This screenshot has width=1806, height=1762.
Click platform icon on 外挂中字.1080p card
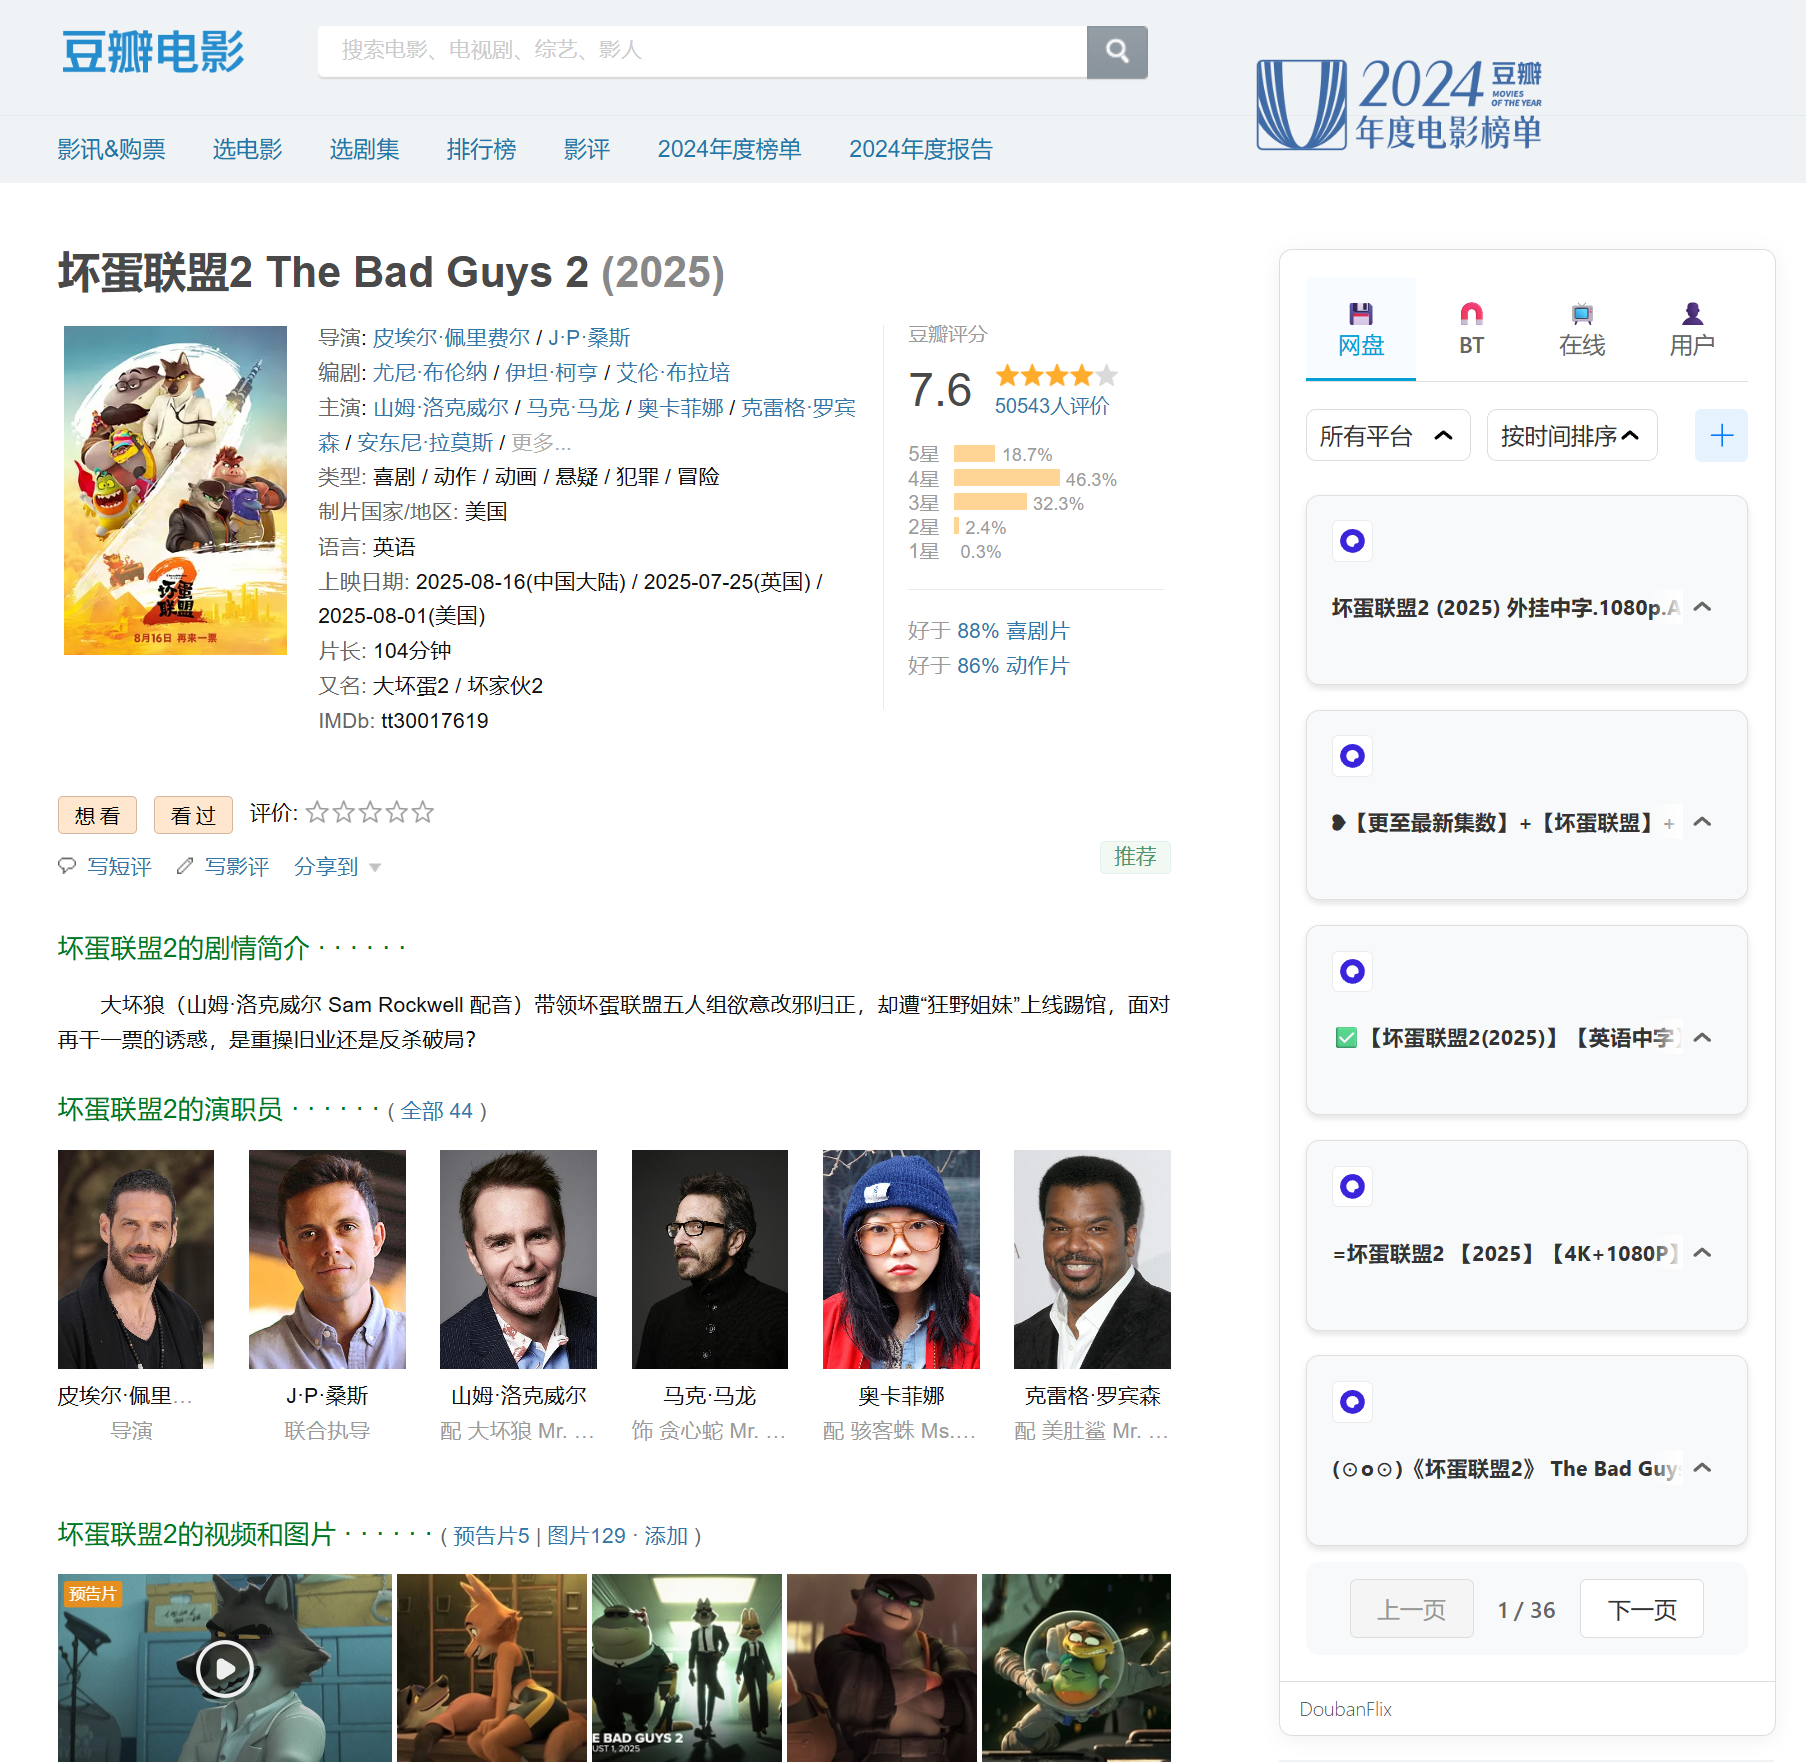pyautogui.click(x=1352, y=541)
